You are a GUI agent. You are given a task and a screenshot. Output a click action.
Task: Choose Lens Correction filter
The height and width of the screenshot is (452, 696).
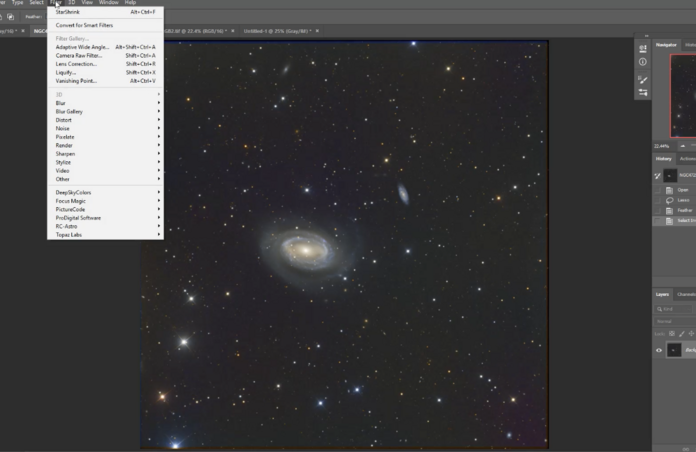(x=106, y=64)
